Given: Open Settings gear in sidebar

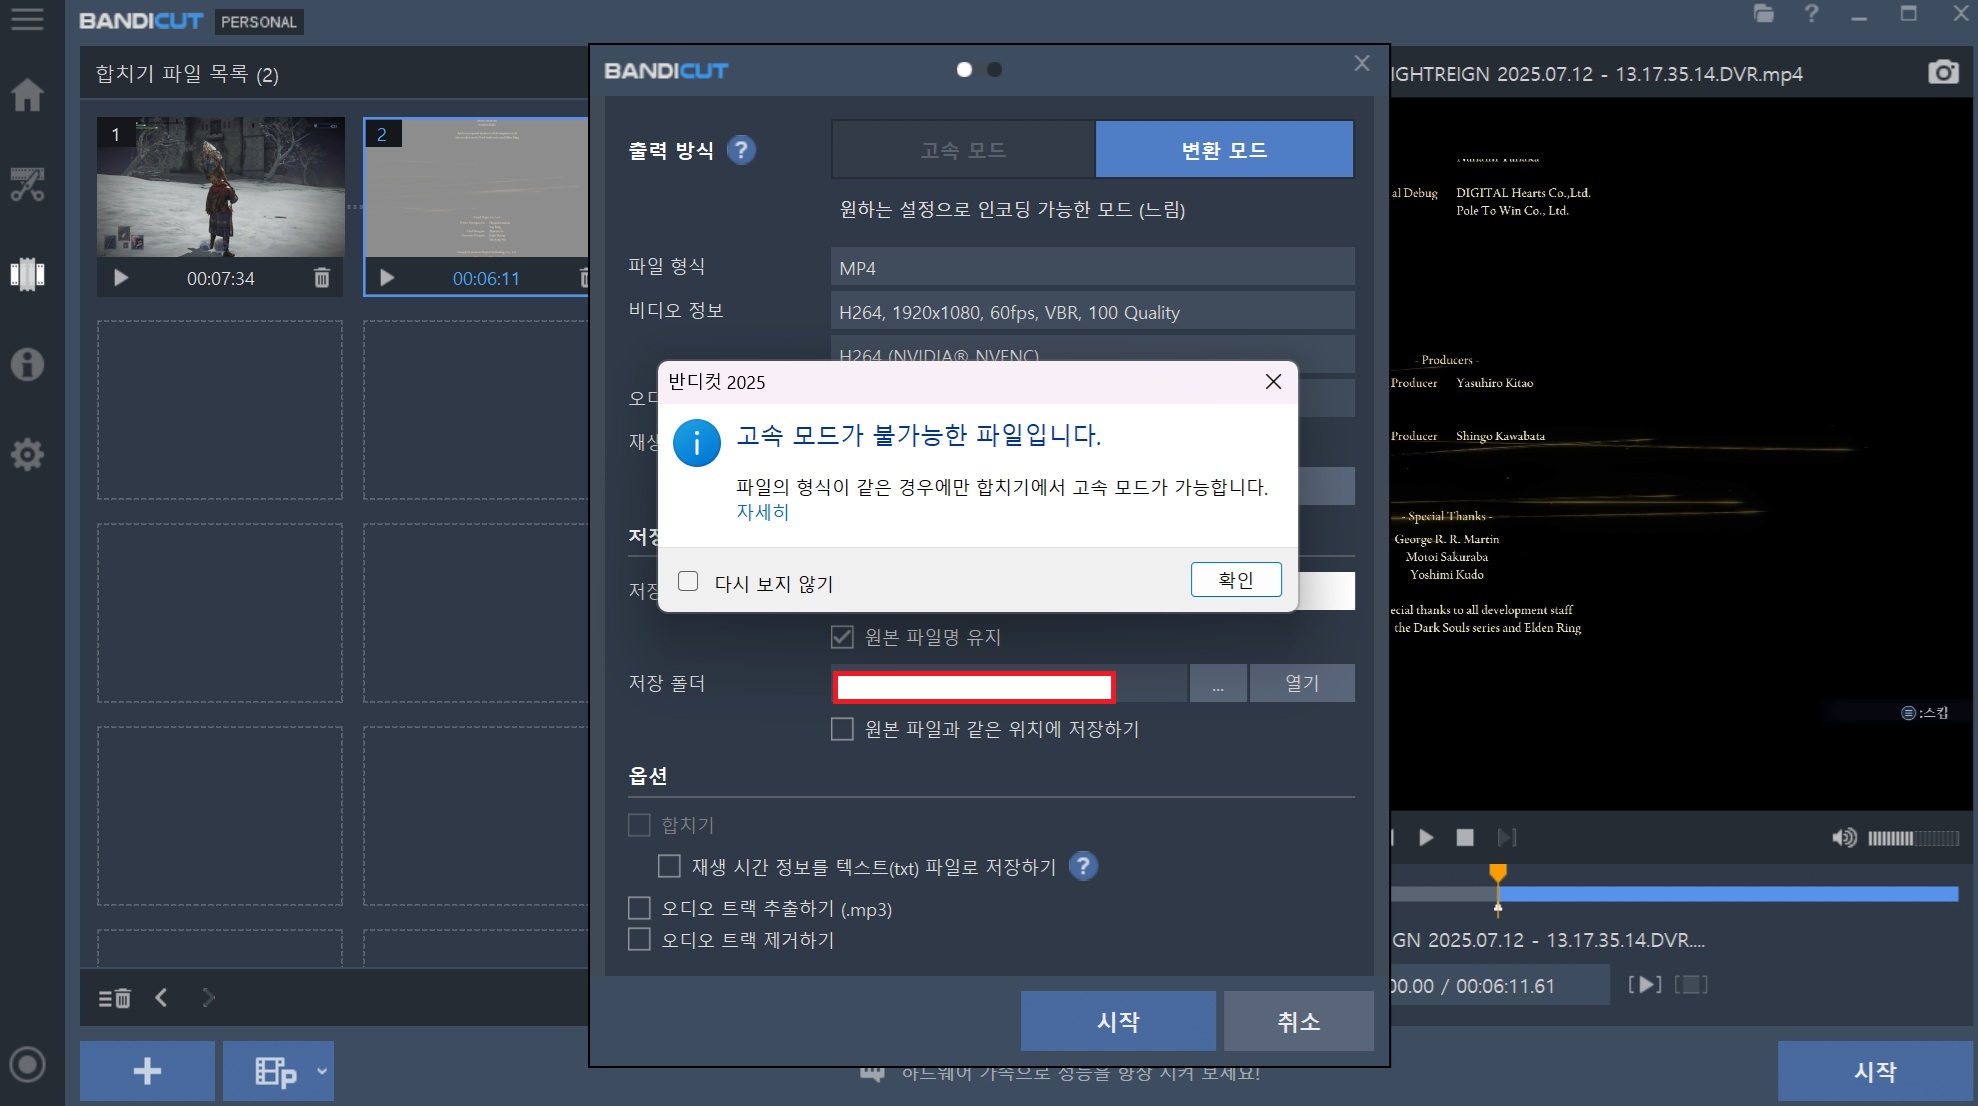Looking at the screenshot, I should click(x=27, y=455).
